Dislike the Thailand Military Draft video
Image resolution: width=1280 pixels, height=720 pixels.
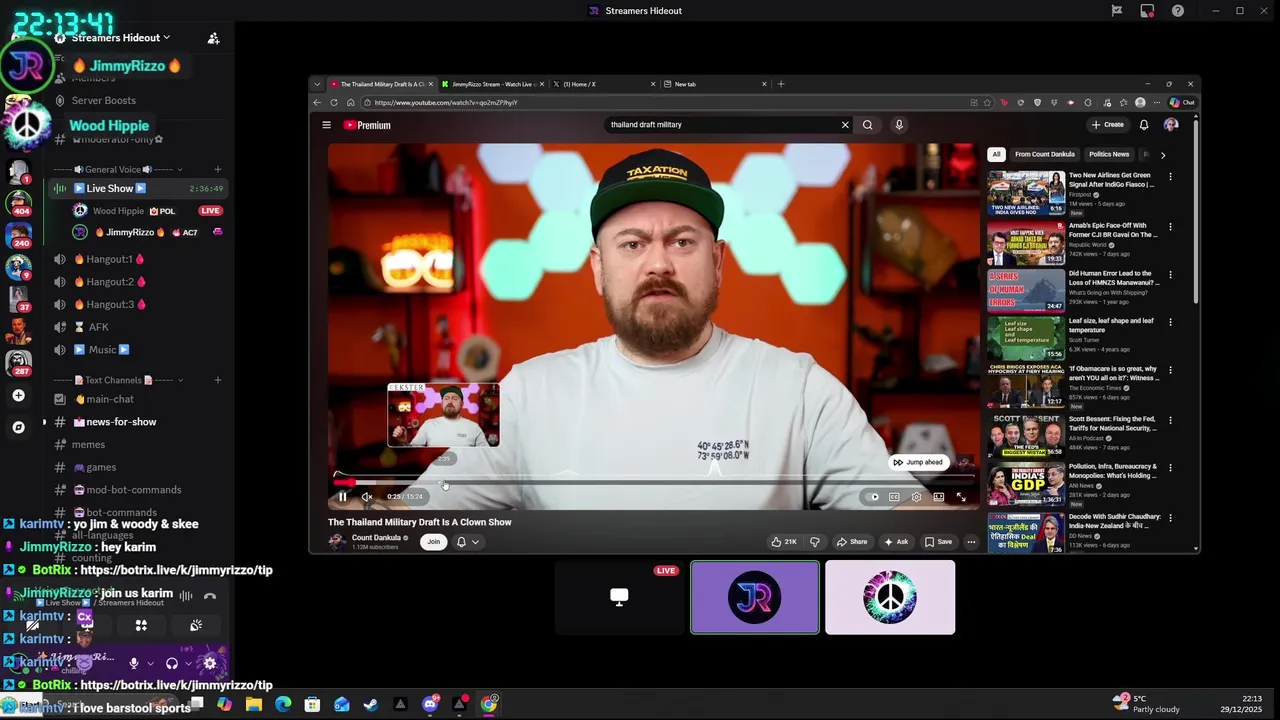click(815, 542)
